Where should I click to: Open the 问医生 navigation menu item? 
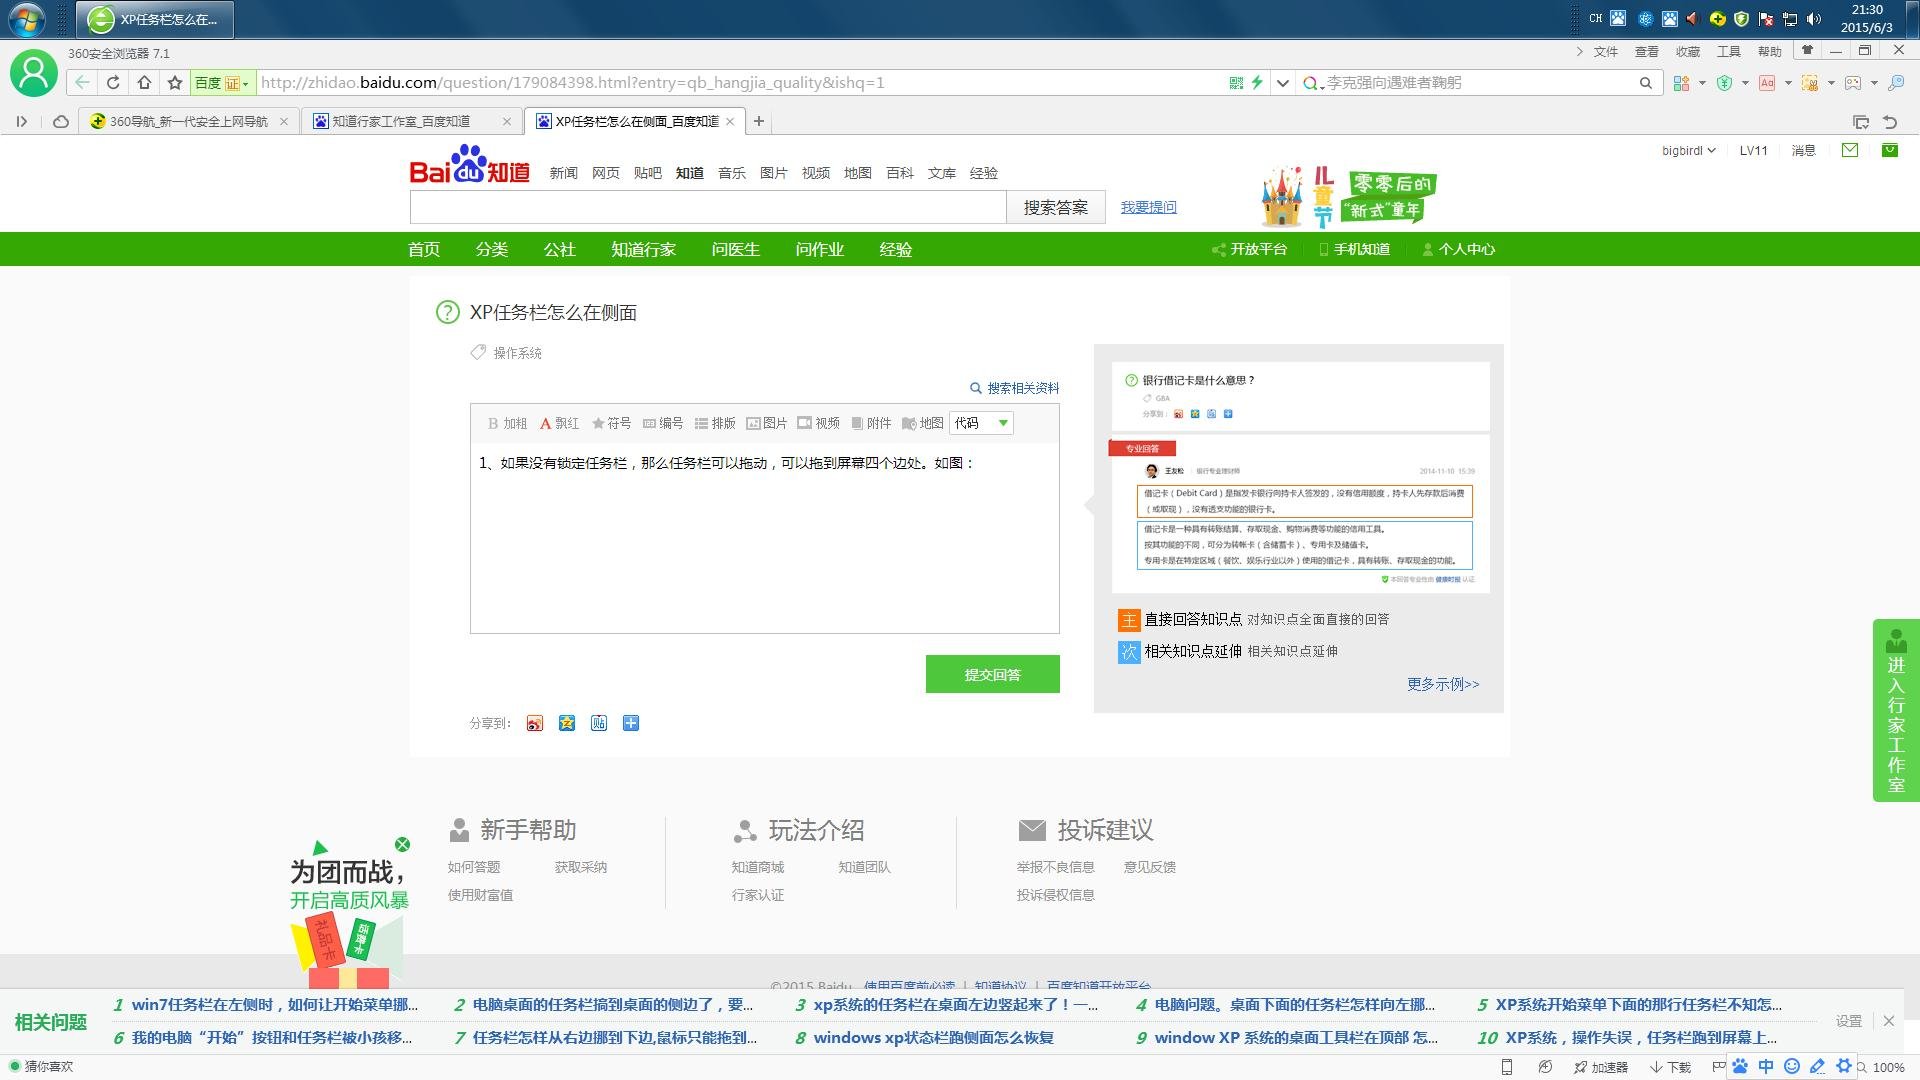pyautogui.click(x=735, y=249)
